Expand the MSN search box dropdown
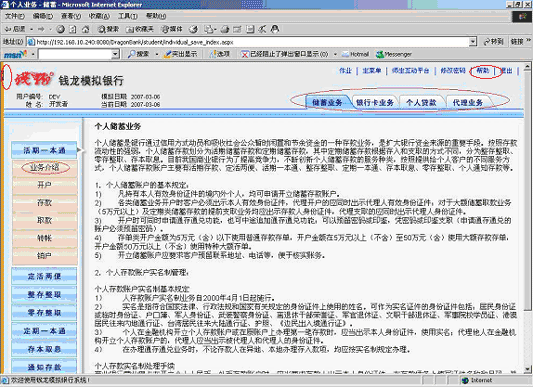 coord(116,54)
